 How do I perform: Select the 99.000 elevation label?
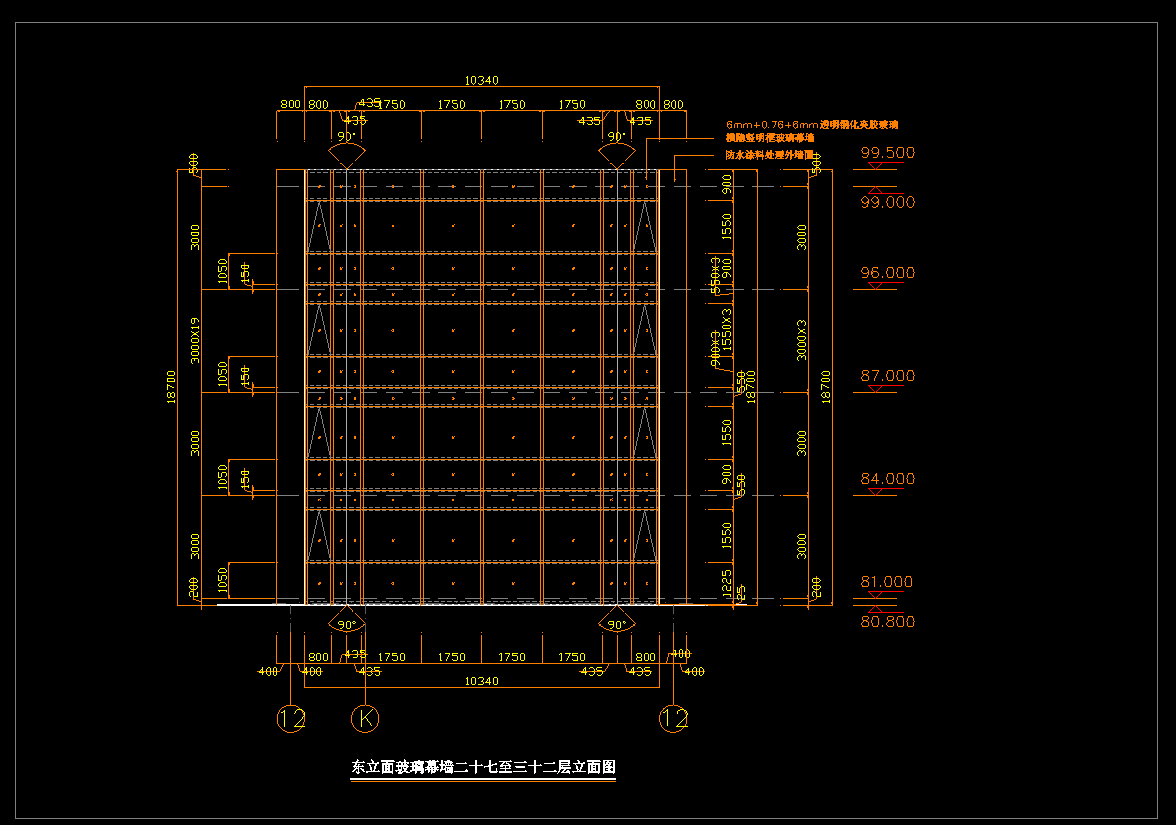[887, 202]
